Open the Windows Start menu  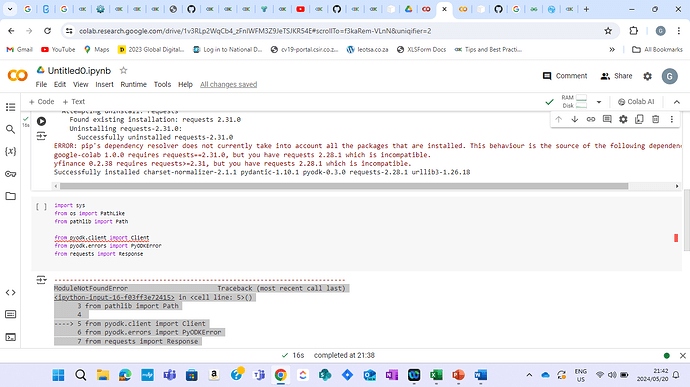pyautogui.click(x=58, y=375)
